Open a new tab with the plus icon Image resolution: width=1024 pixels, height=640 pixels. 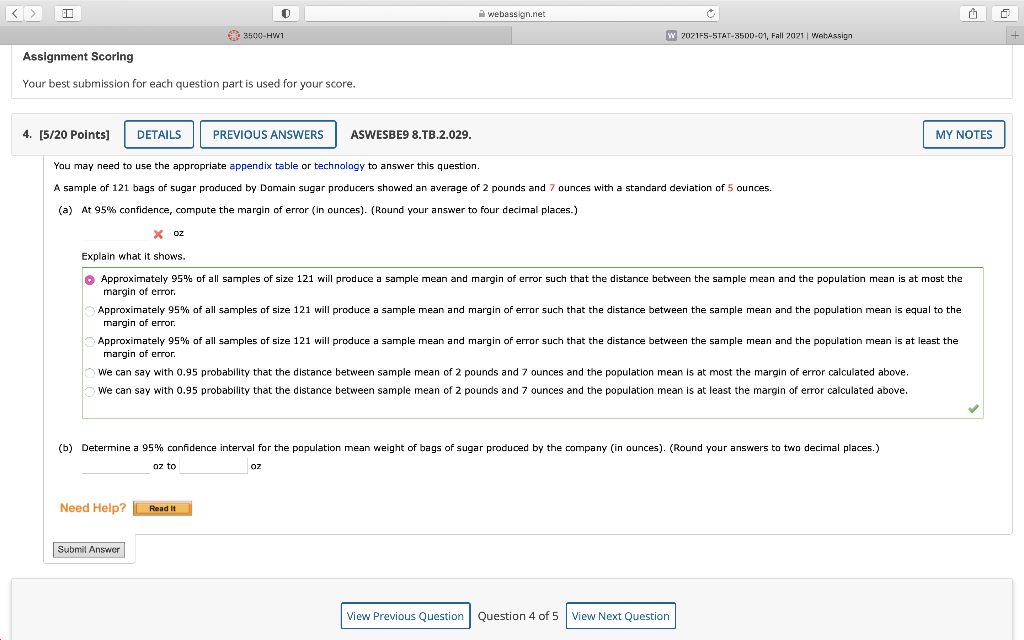(1016, 33)
